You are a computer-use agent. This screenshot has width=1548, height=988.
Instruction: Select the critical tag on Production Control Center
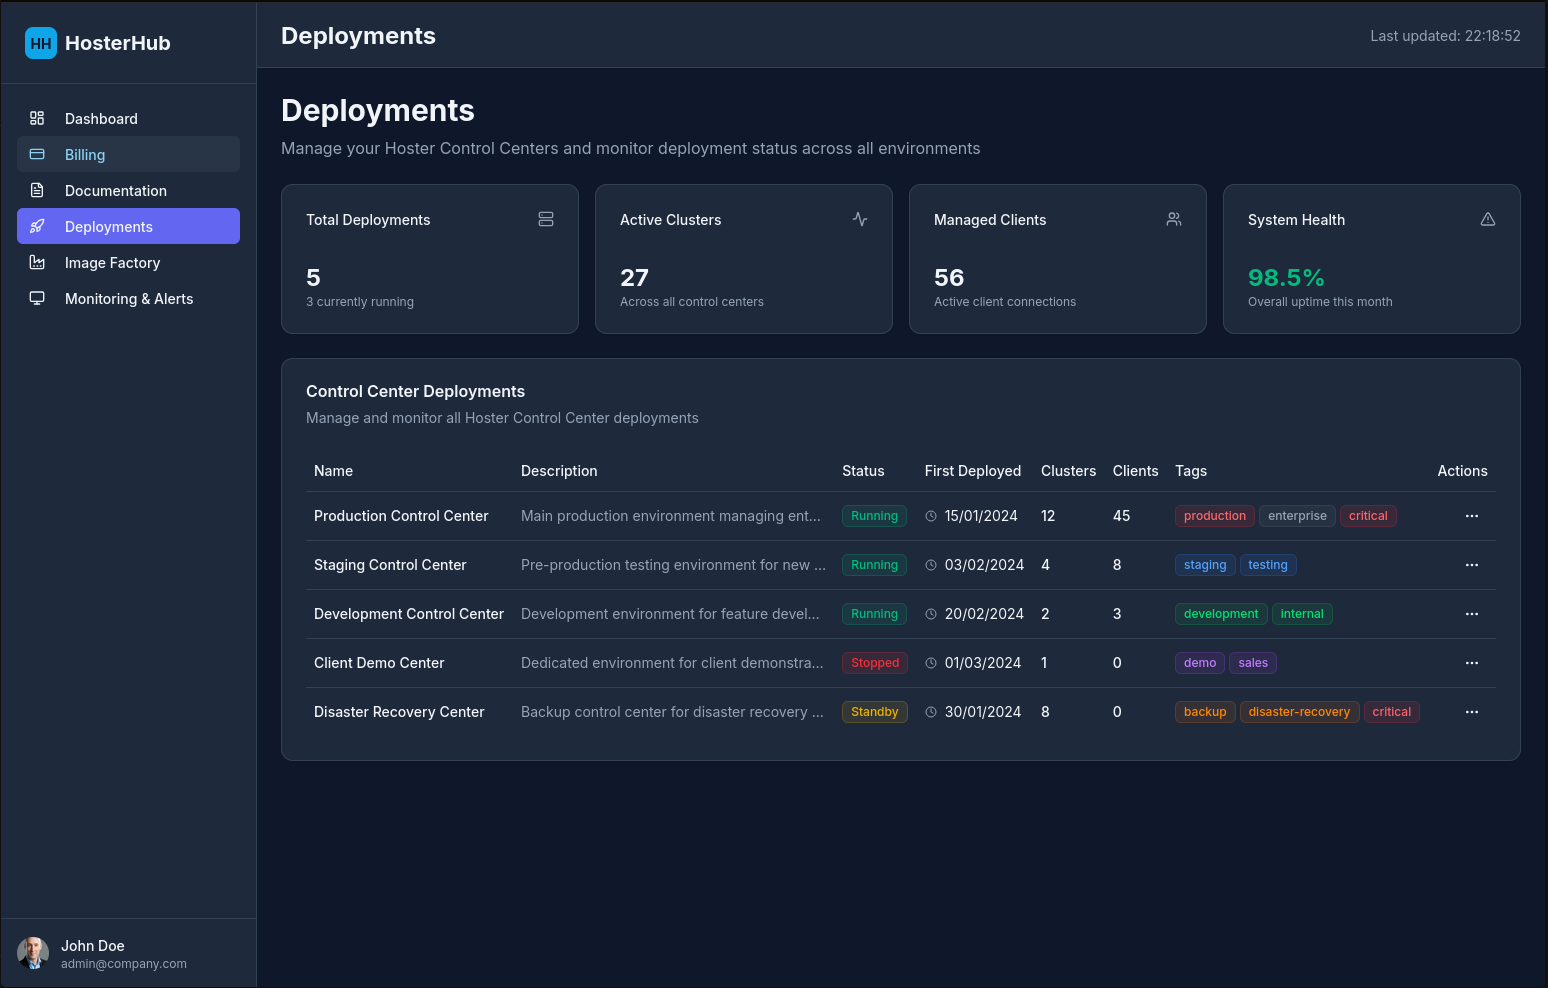point(1368,515)
